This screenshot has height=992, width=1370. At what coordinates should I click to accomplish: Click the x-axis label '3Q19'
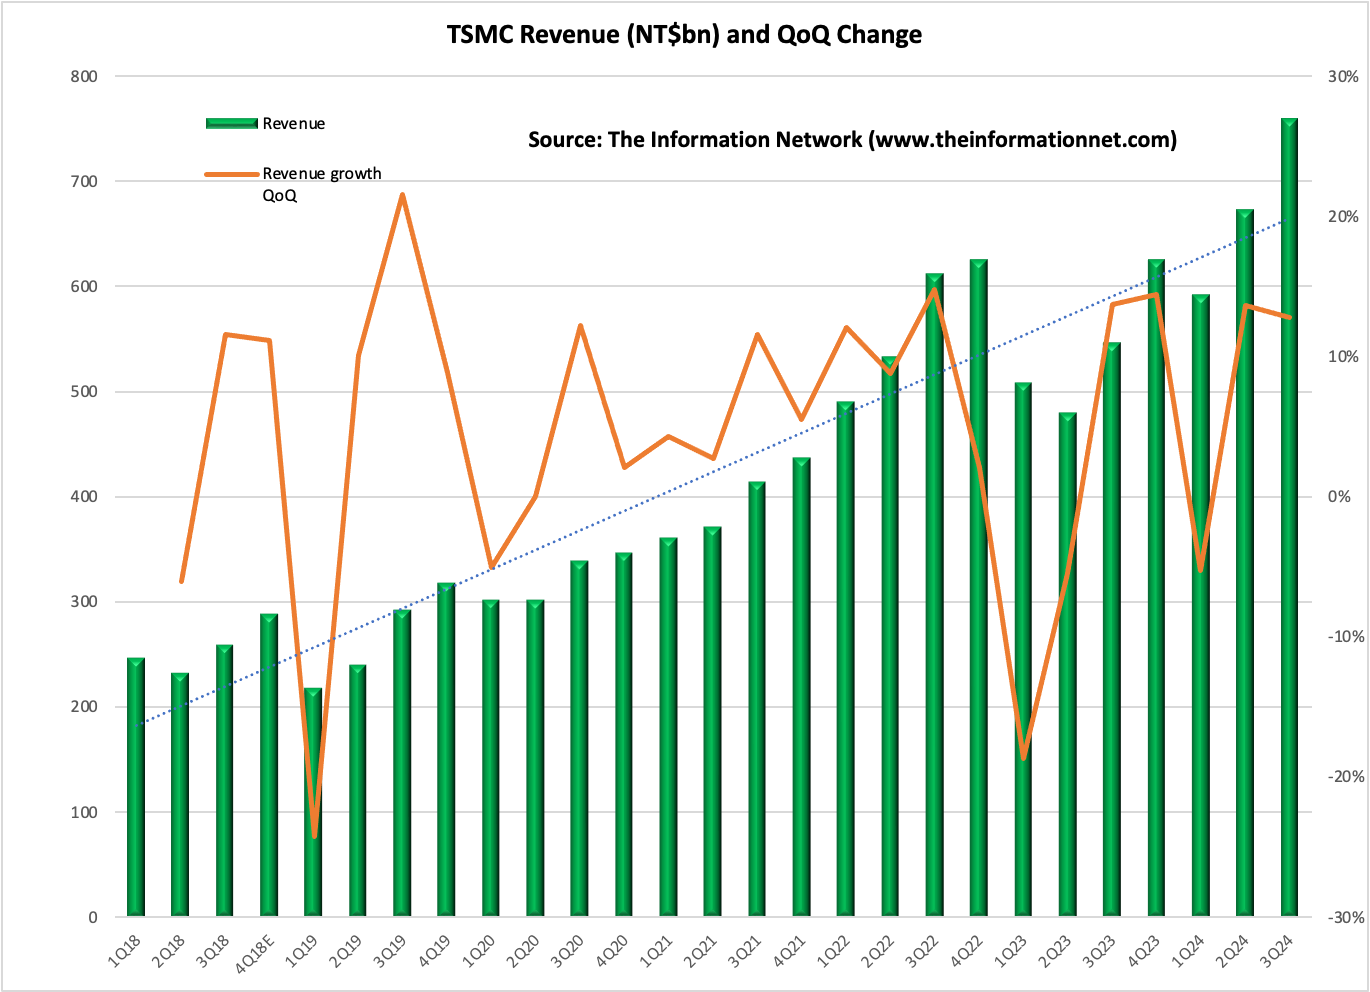(x=389, y=948)
